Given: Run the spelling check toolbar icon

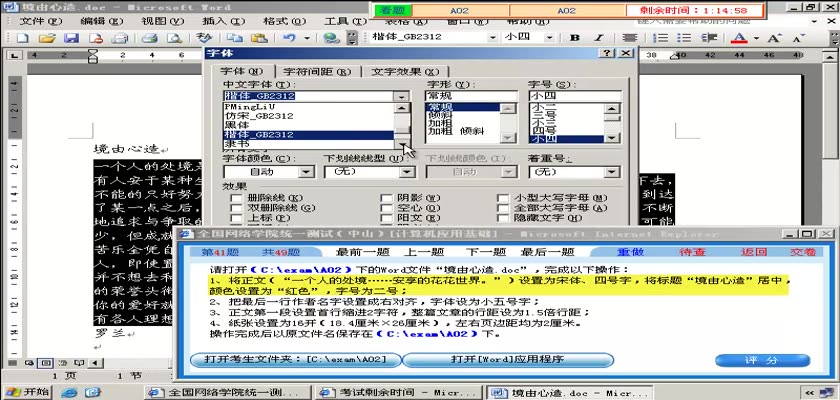Looking at the screenshot, I should click(x=203, y=38).
